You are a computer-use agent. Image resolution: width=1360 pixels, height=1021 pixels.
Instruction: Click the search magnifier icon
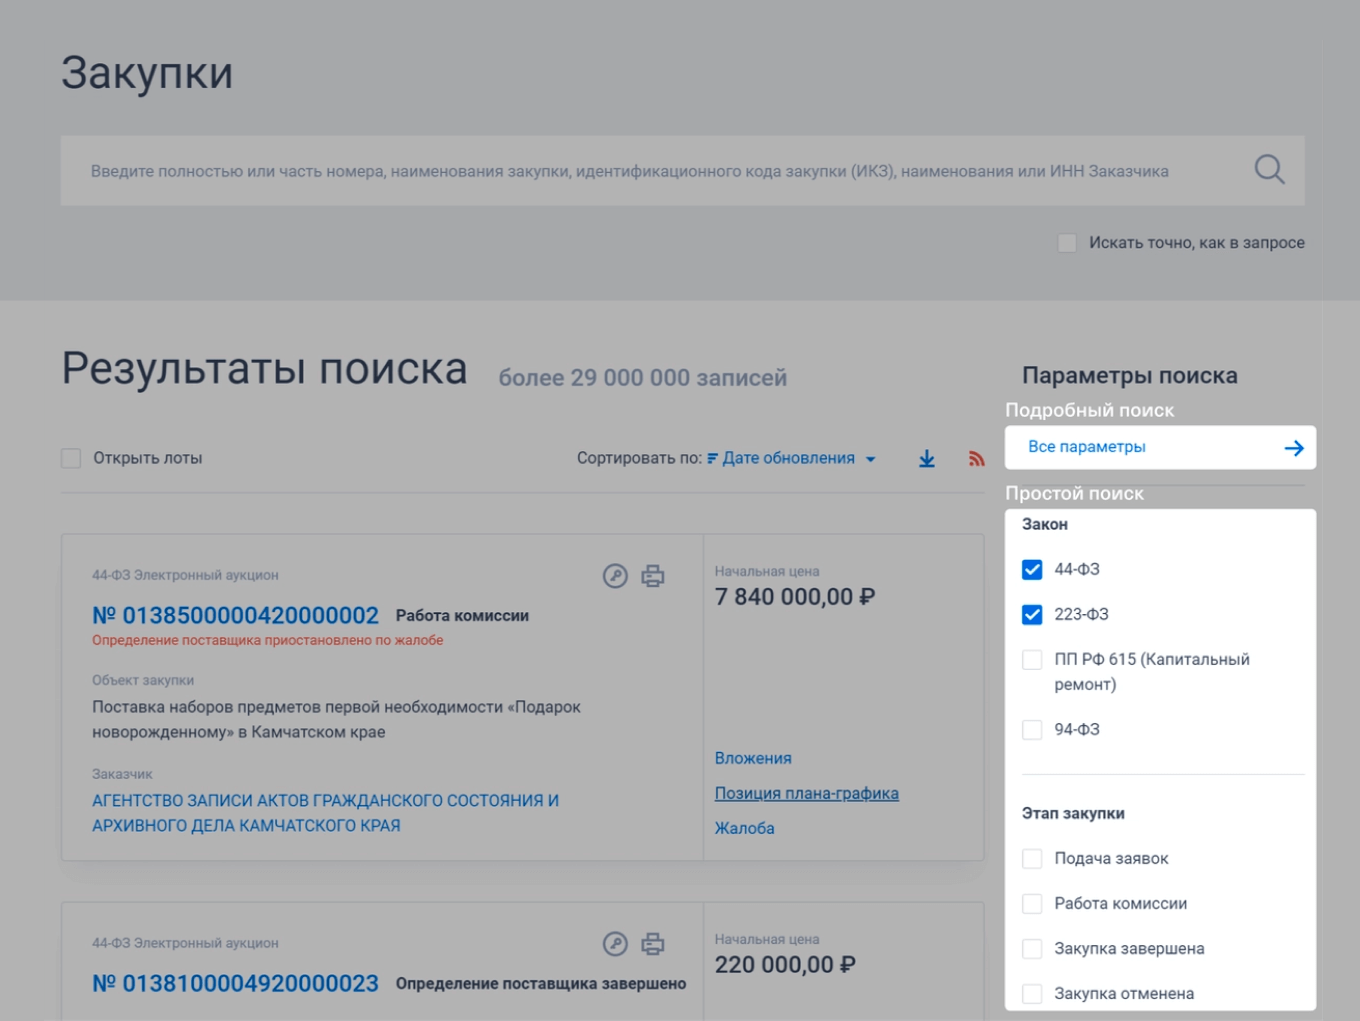(1269, 169)
